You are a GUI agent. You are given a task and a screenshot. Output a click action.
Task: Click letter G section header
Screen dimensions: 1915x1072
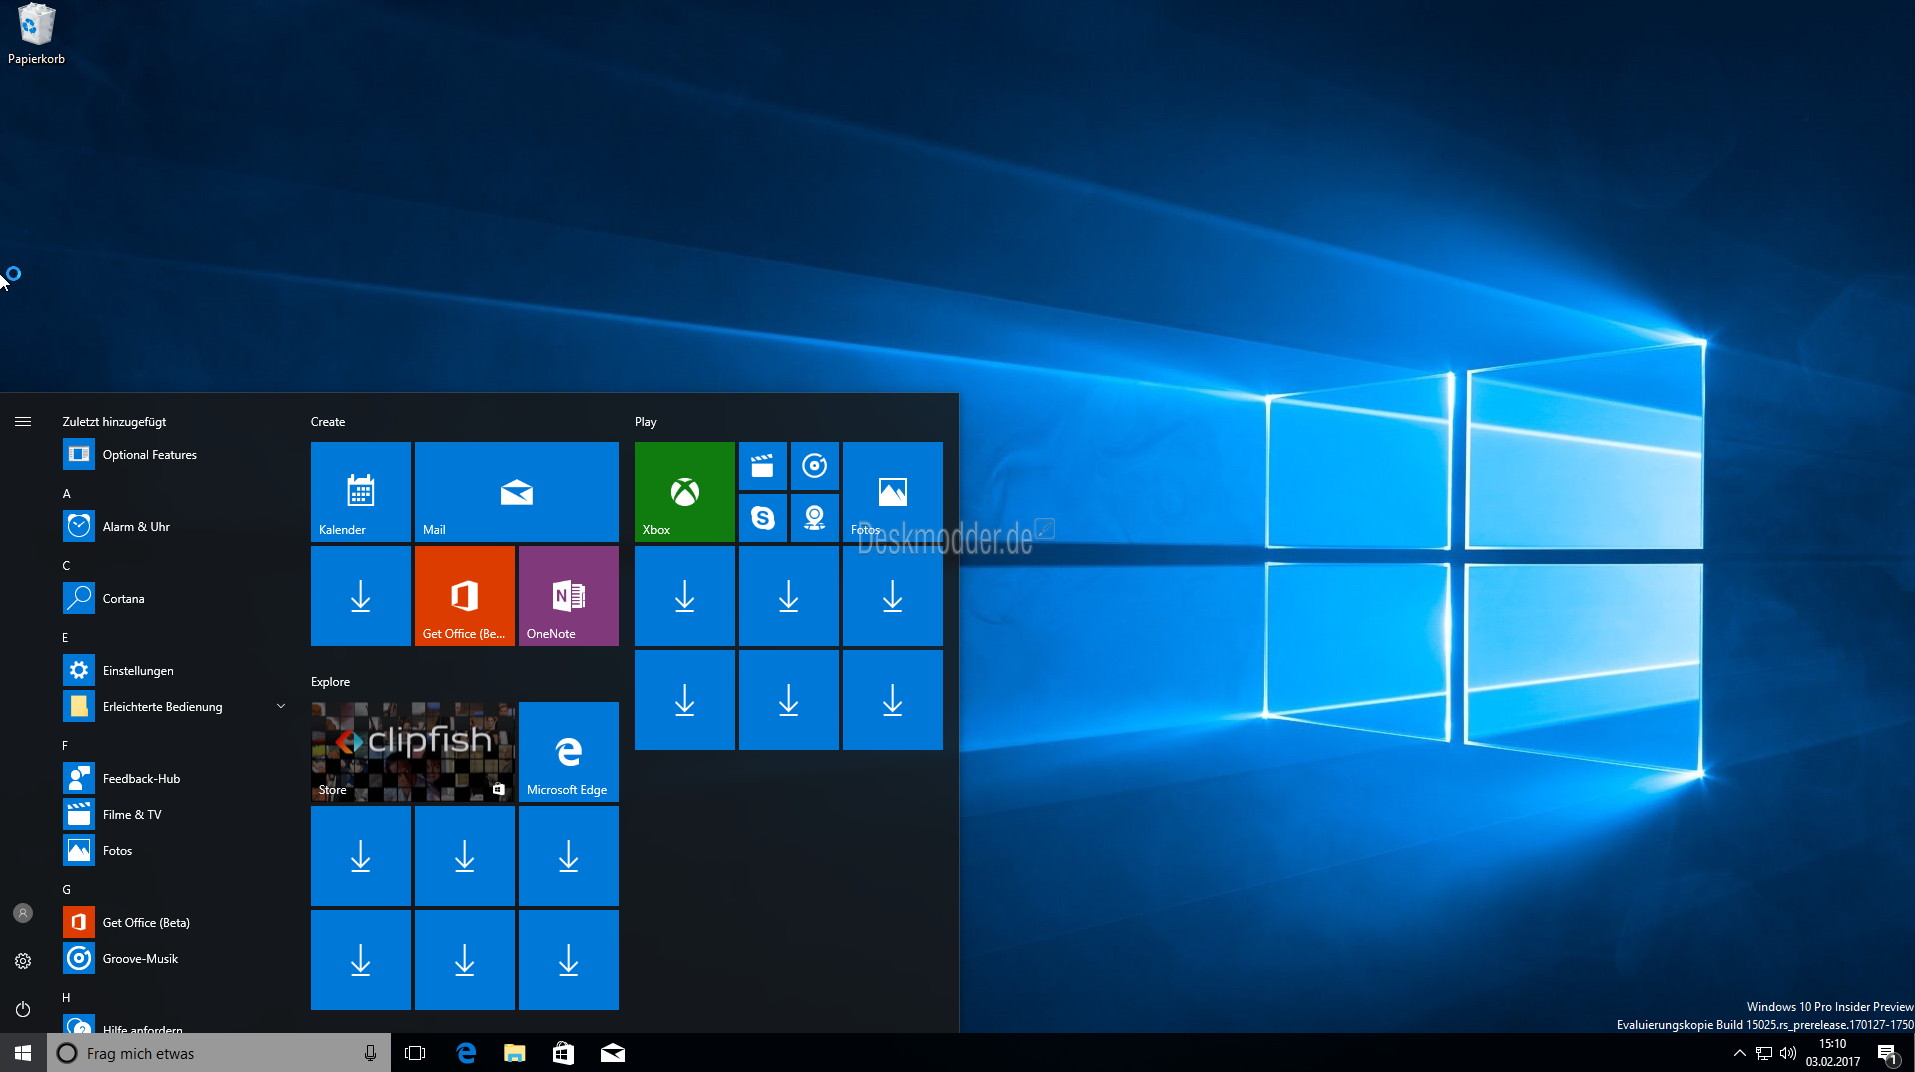[67, 890]
